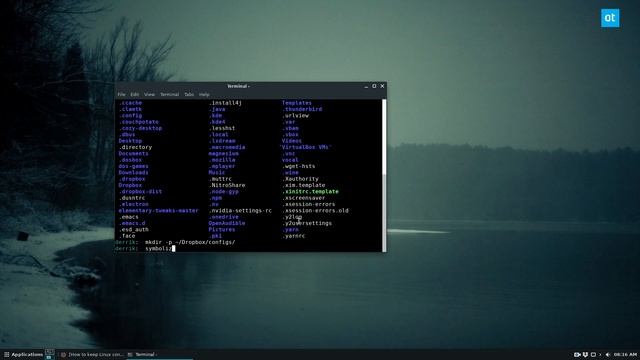Viewport: 640px width, 360px height.
Task: Click the 'Documents' directory entry
Action: coord(133,153)
